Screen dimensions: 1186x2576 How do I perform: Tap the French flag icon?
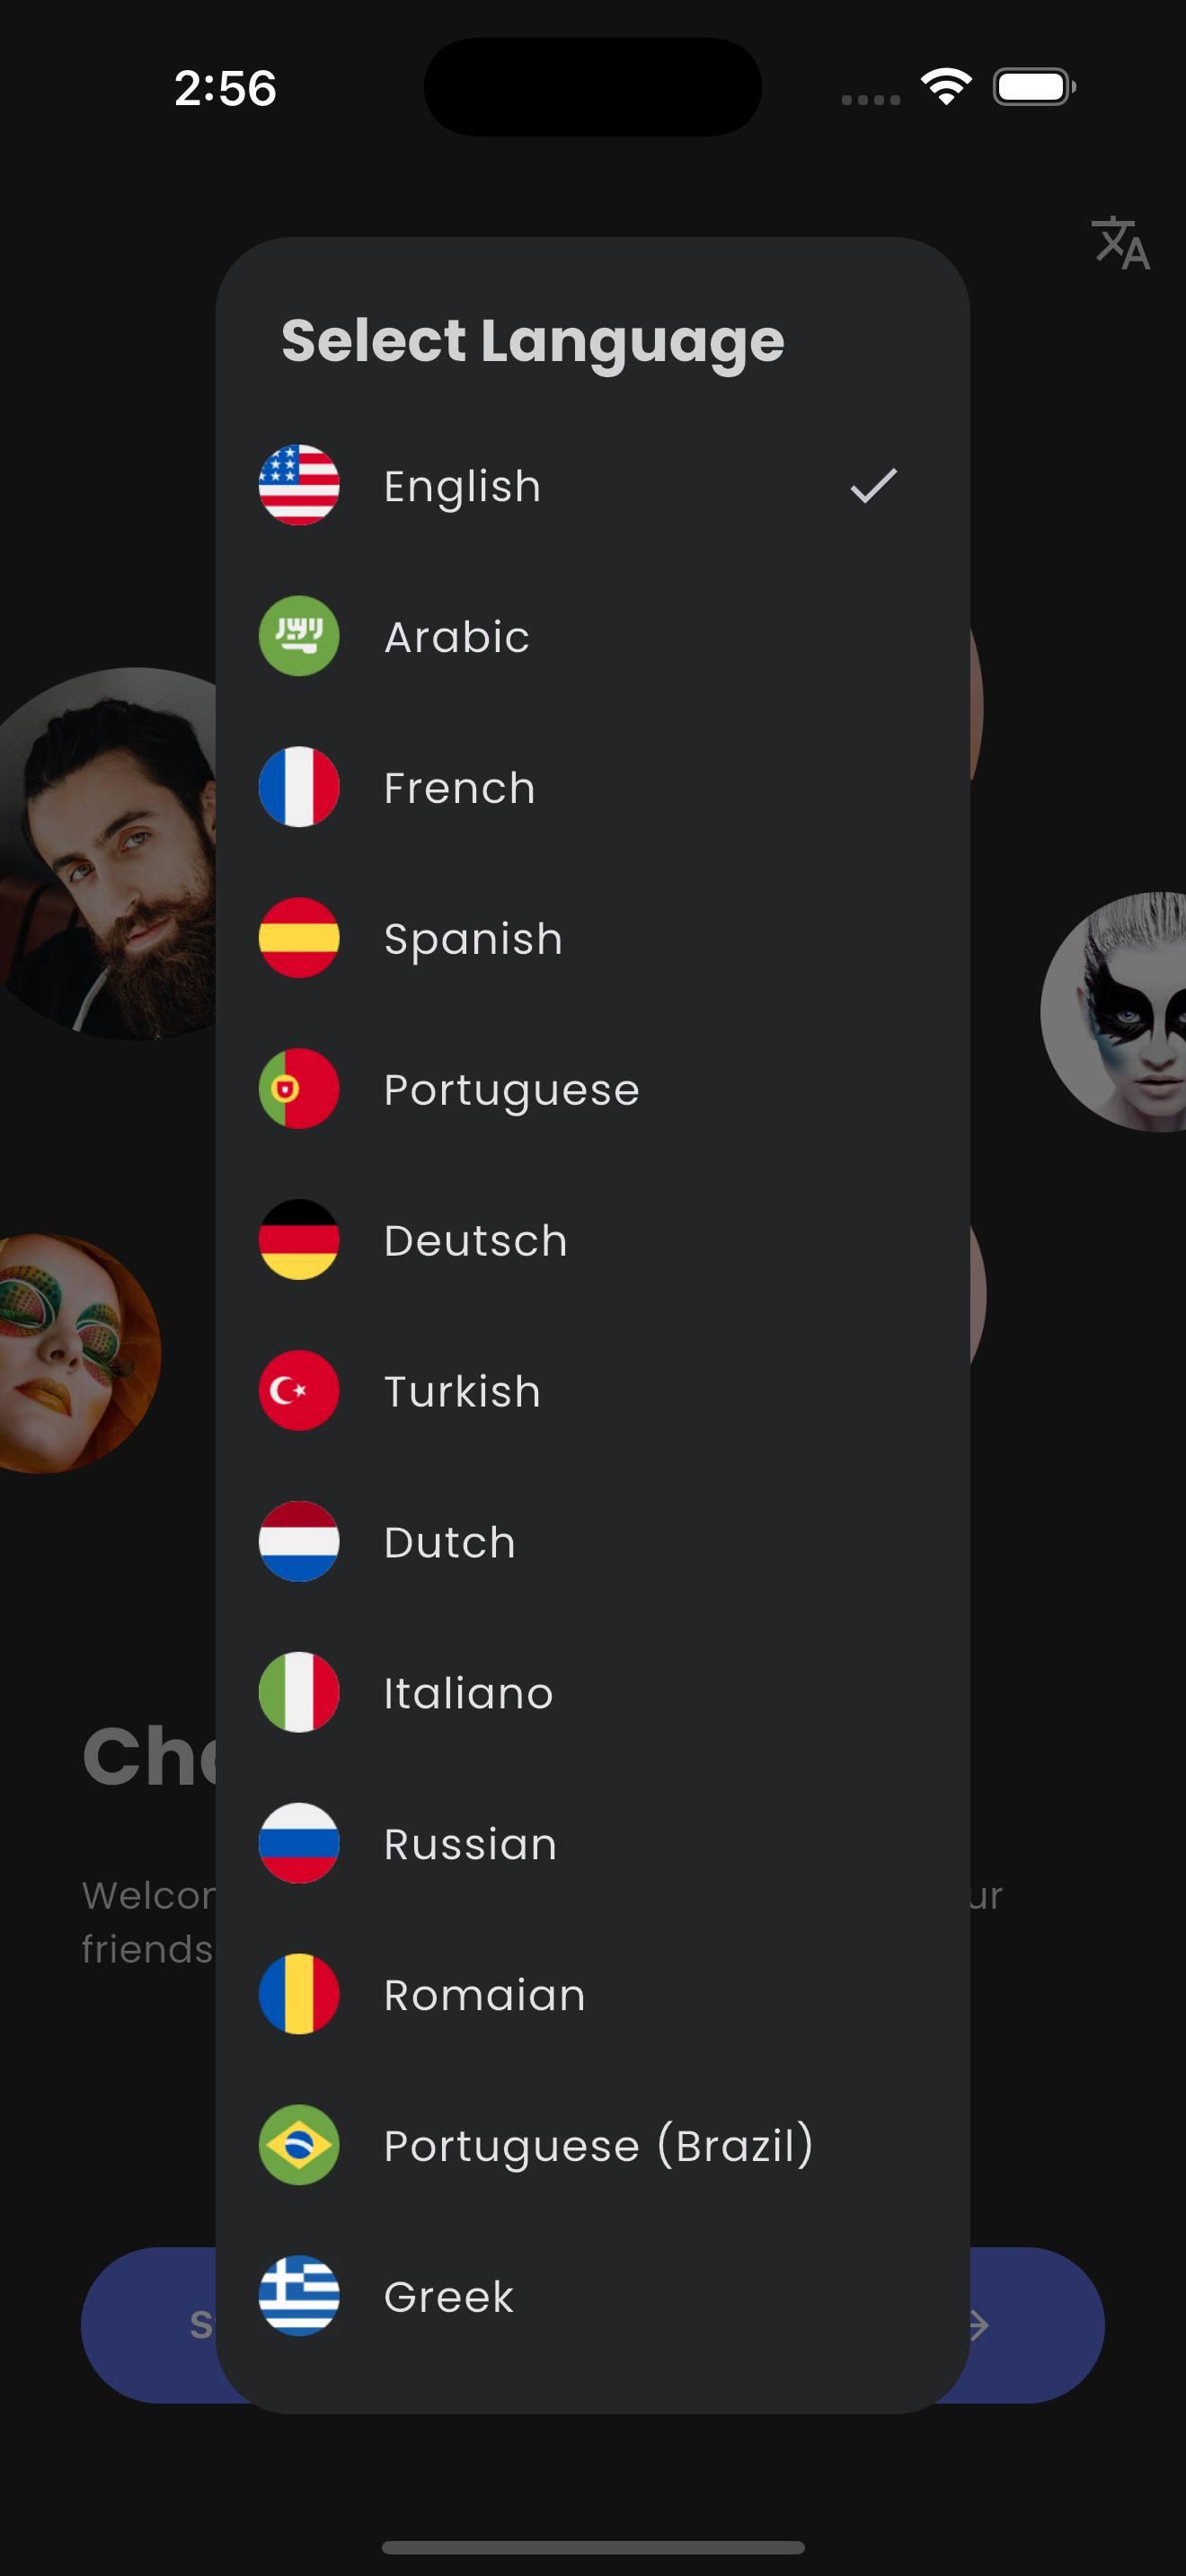pos(299,787)
